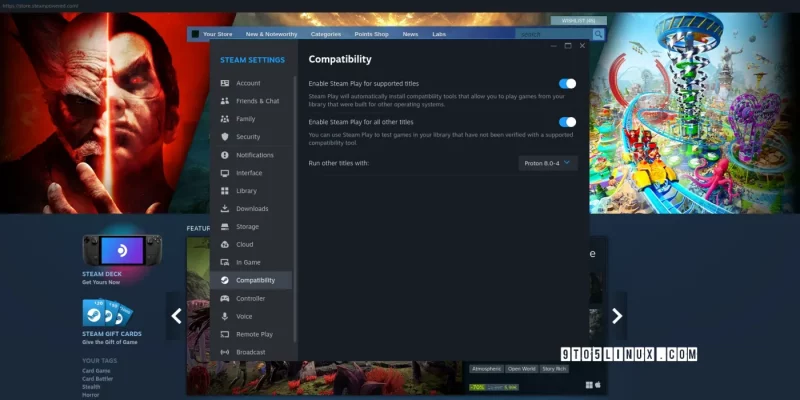Viewport: 800px width, 400px height.
Task: Click the Notifications alert icon
Action: (224, 155)
